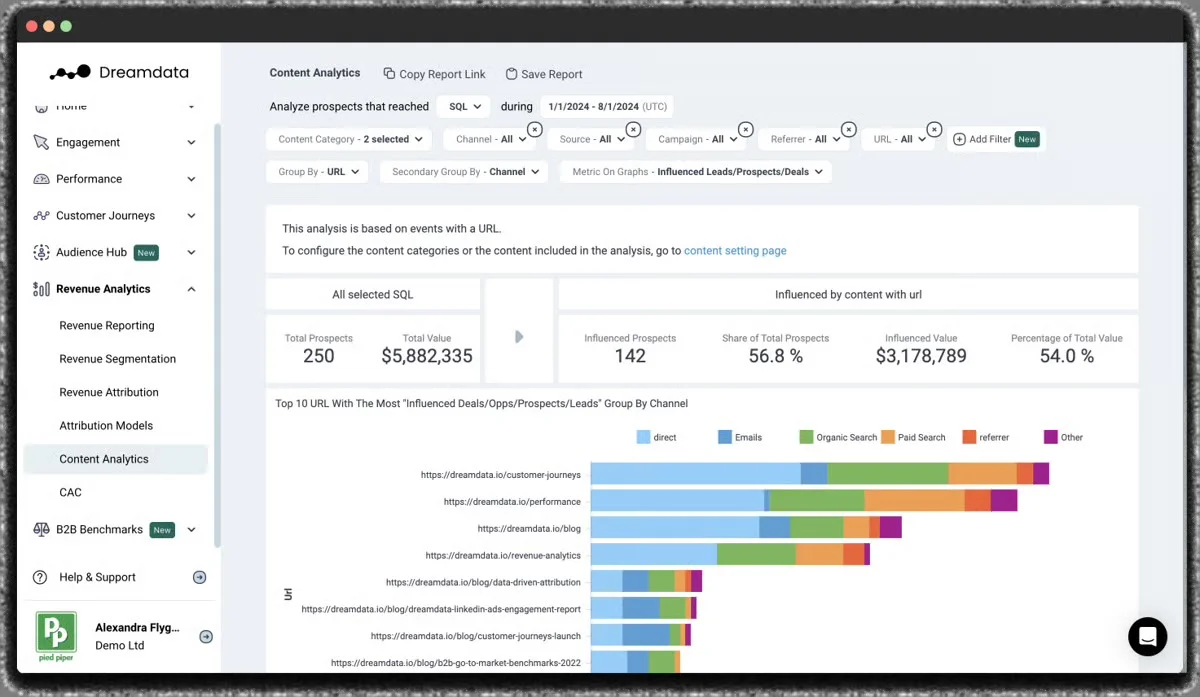Click the plus icon on Add Filter
The height and width of the screenshot is (697, 1200).
click(959, 140)
